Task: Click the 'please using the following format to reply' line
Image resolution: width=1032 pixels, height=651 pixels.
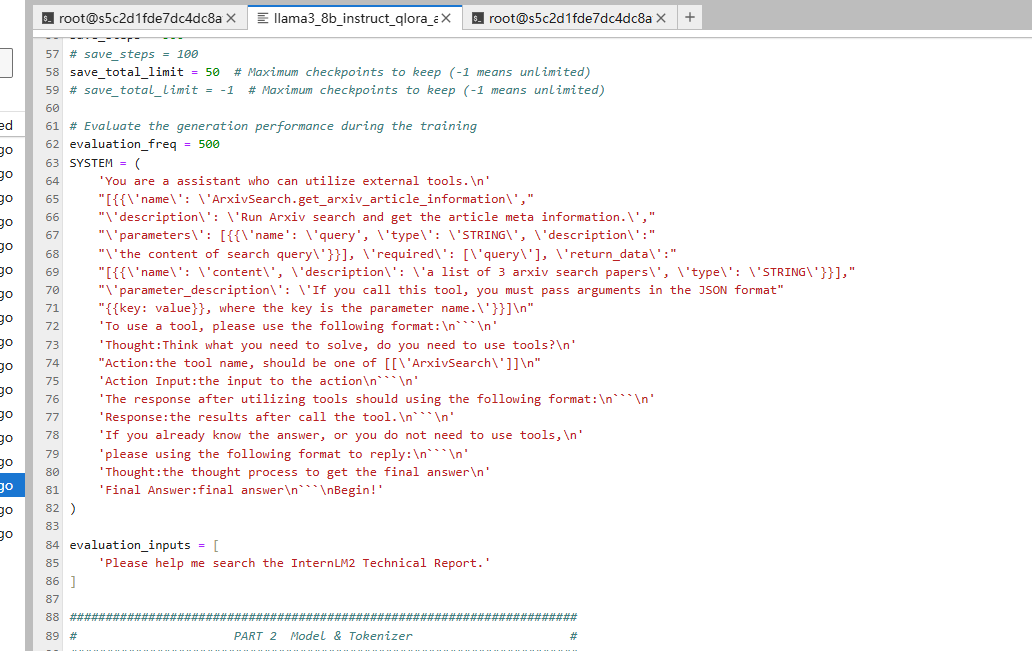Action: click(x=284, y=454)
